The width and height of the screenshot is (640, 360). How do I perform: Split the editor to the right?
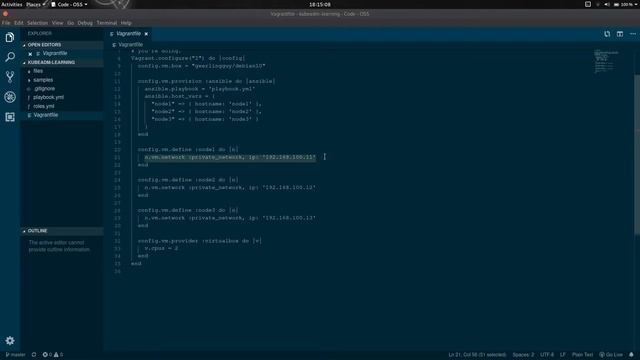(x=620, y=34)
